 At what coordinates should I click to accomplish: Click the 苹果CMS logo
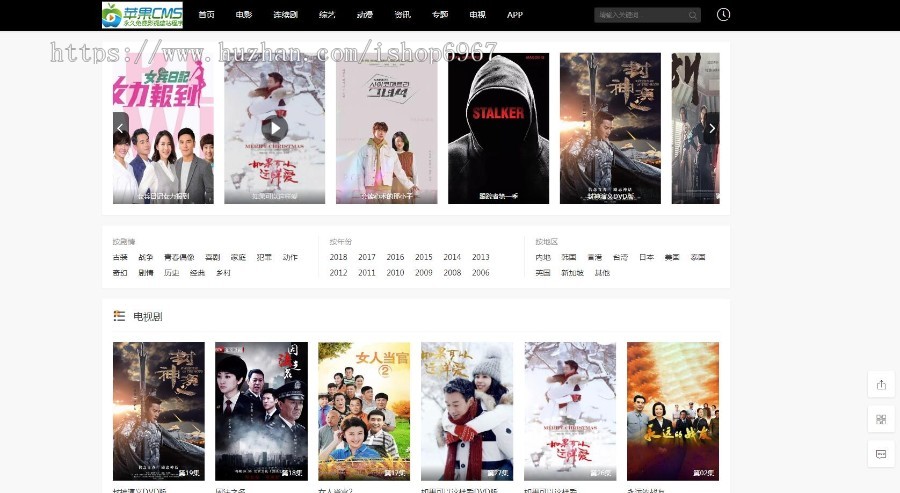tap(142, 15)
